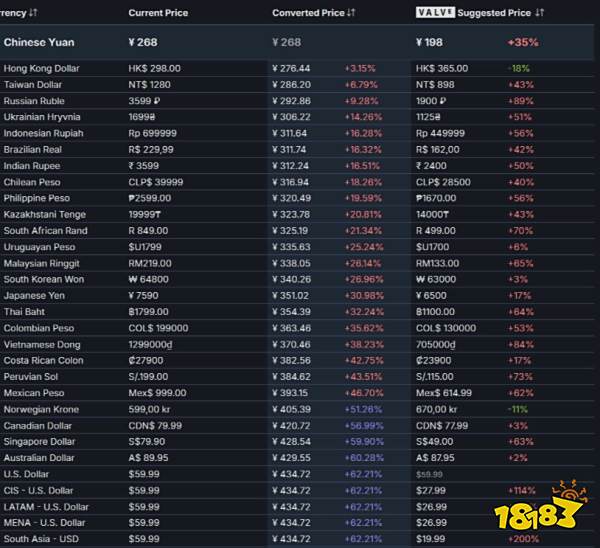Viewport: 600px width, 548px height.
Task: Click the ₩ 64800 current price
Action: click(x=148, y=279)
